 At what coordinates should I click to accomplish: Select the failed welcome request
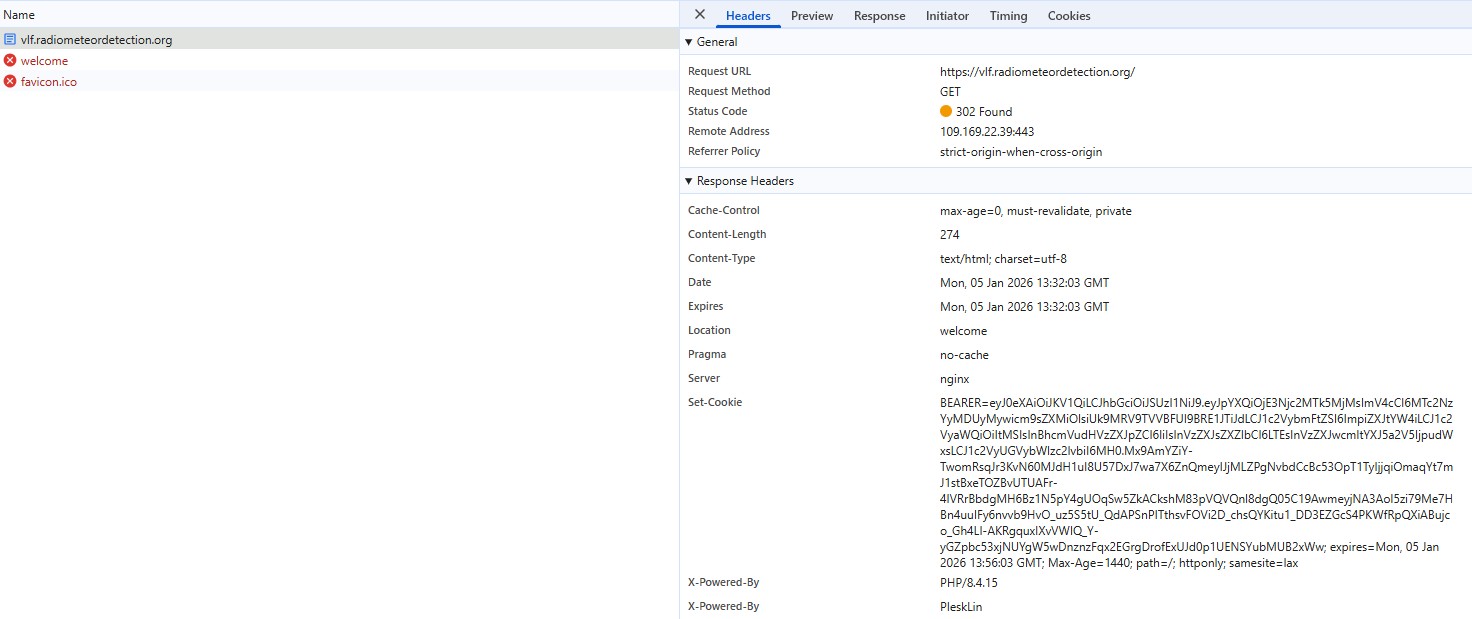click(44, 61)
